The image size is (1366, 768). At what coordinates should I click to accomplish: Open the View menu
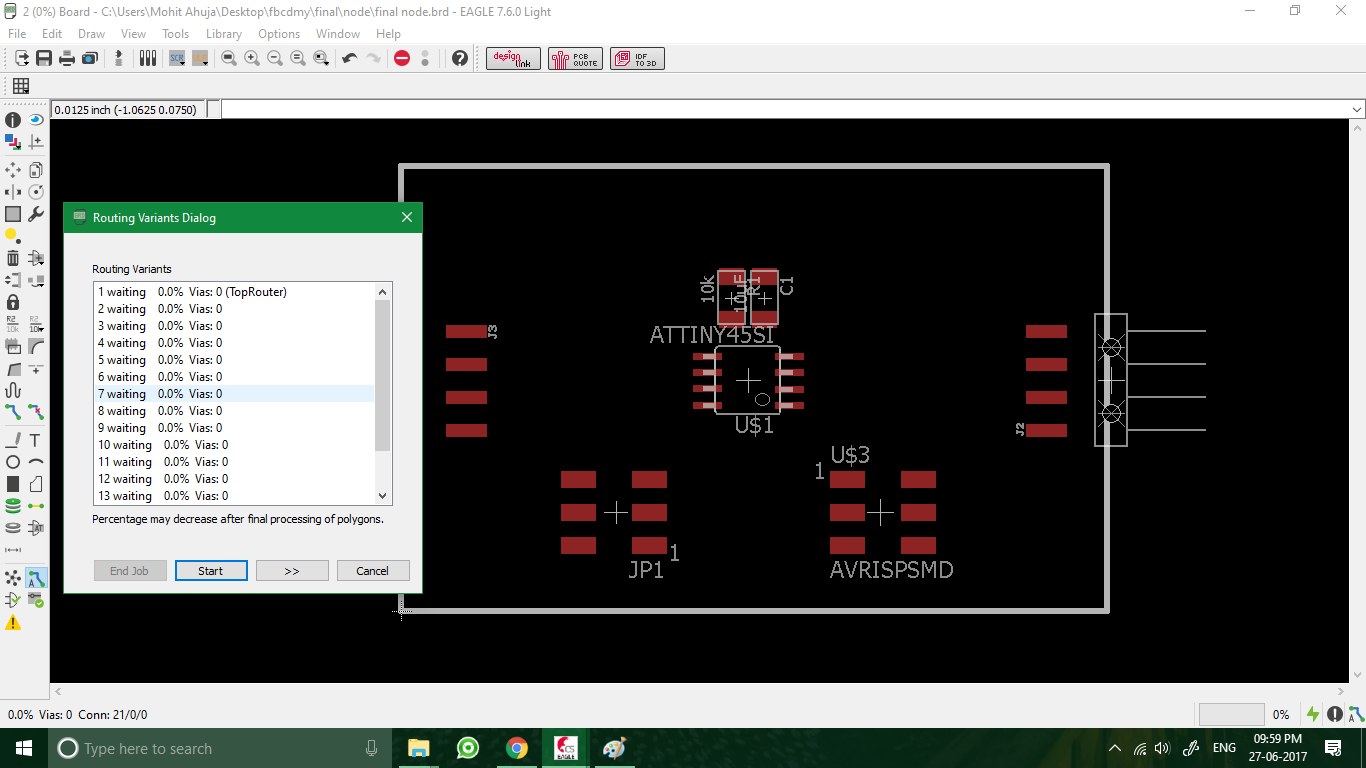133,34
